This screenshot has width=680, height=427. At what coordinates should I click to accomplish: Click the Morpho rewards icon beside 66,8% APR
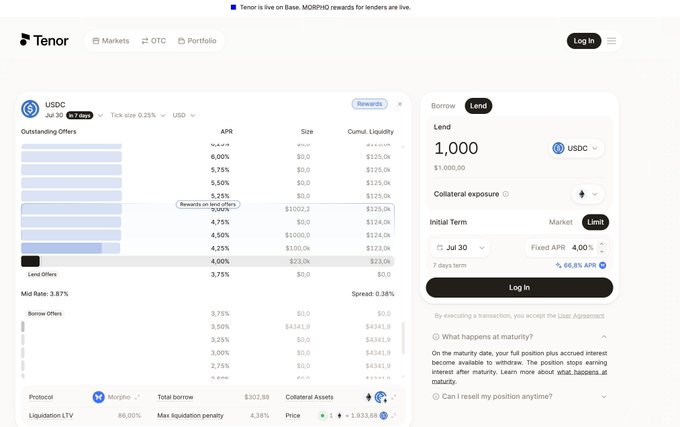(x=603, y=265)
